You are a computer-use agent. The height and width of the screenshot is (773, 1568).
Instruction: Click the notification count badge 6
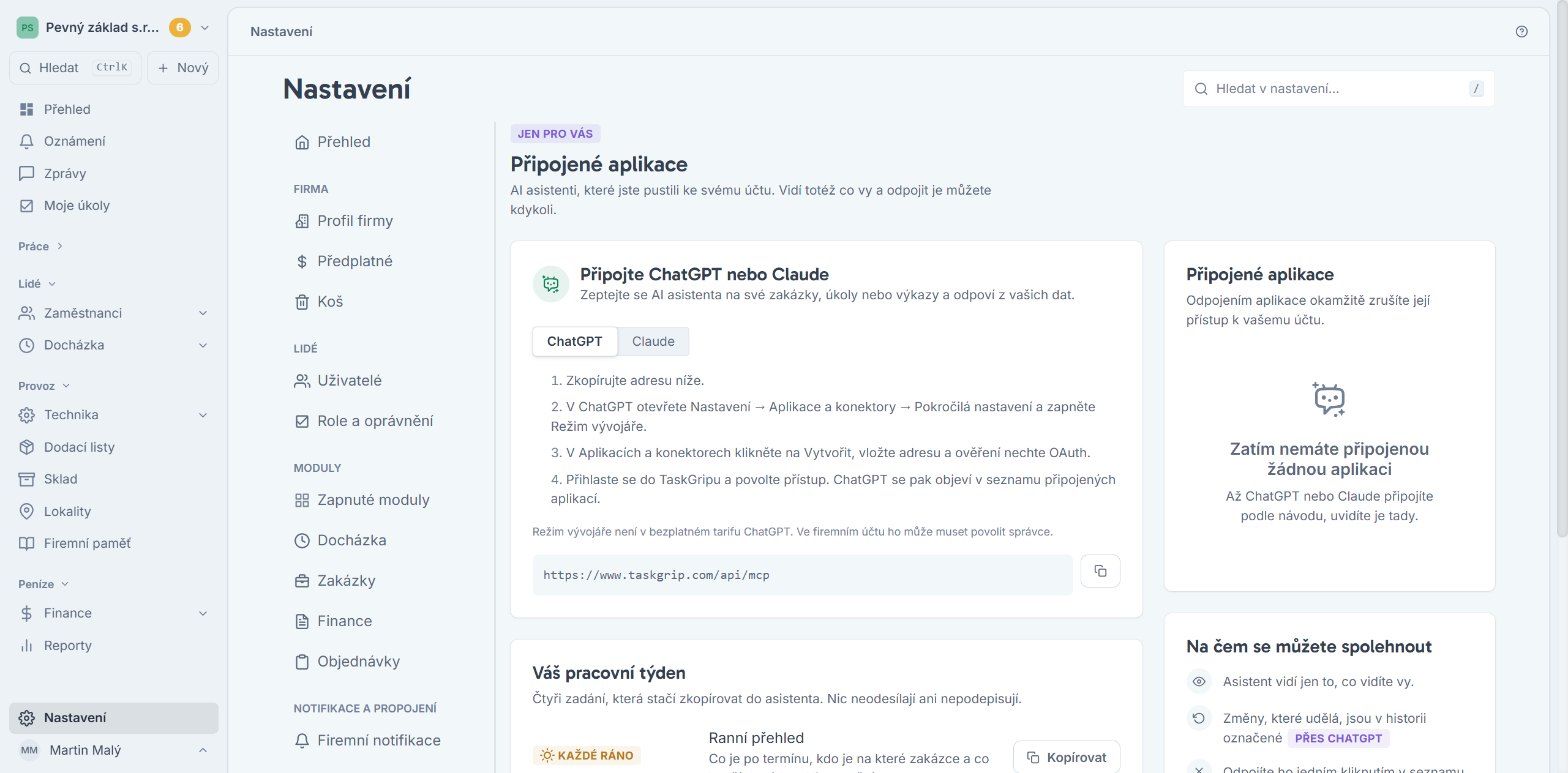point(180,28)
